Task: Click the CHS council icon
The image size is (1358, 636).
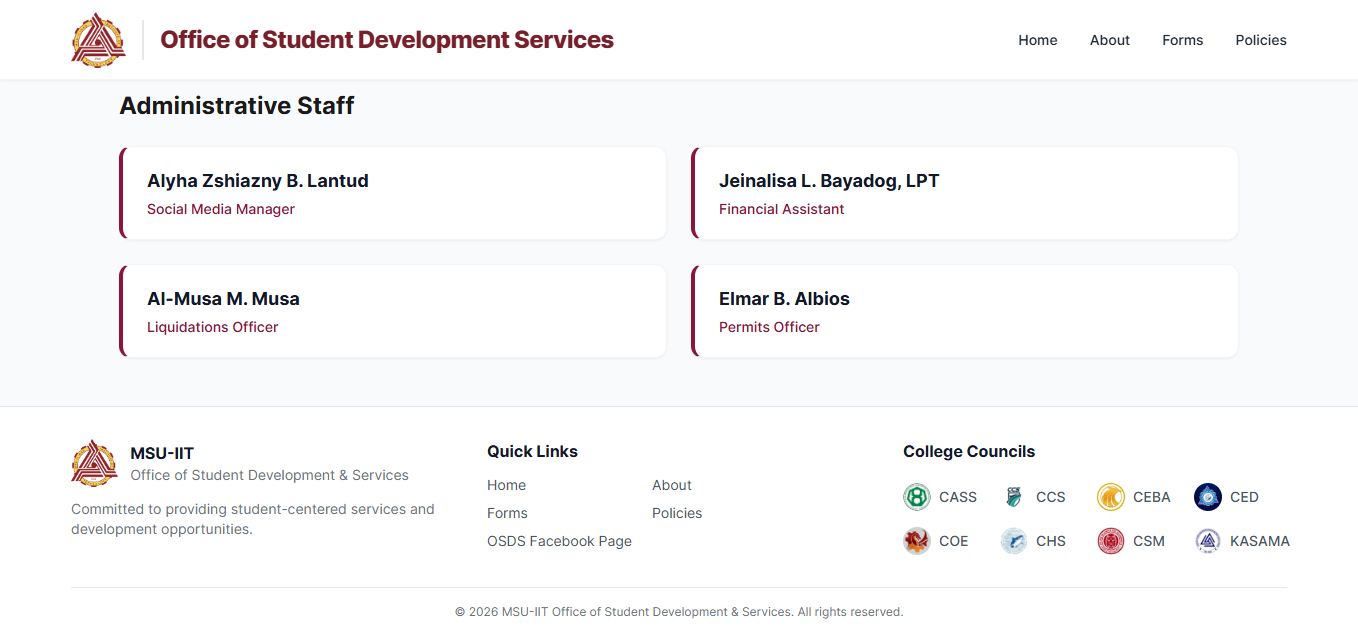Action: point(1013,541)
